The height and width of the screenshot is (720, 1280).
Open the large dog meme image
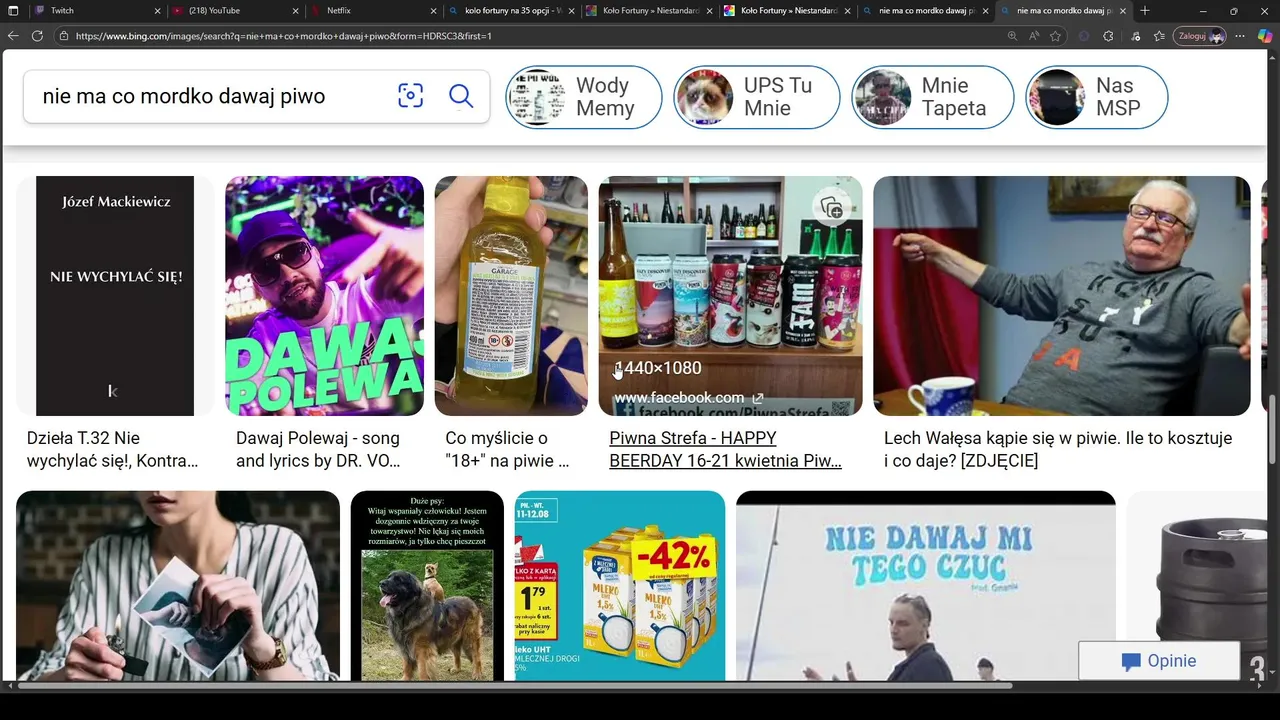coord(427,586)
